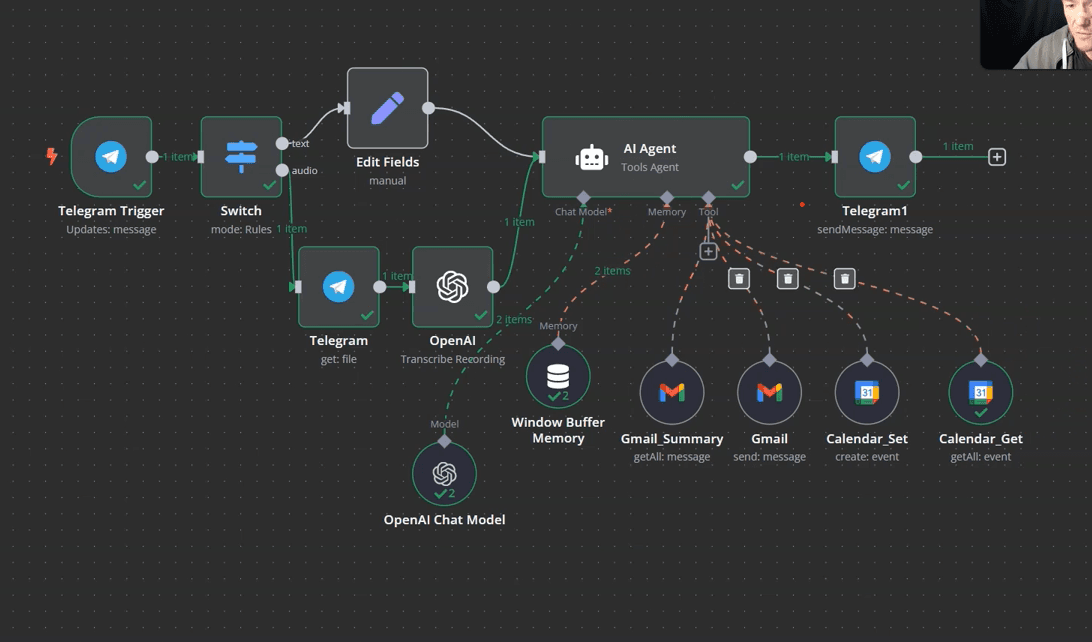The height and width of the screenshot is (642, 1092).
Task: Click the Calendar_Get top diamond connector
Action: point(981,360)
